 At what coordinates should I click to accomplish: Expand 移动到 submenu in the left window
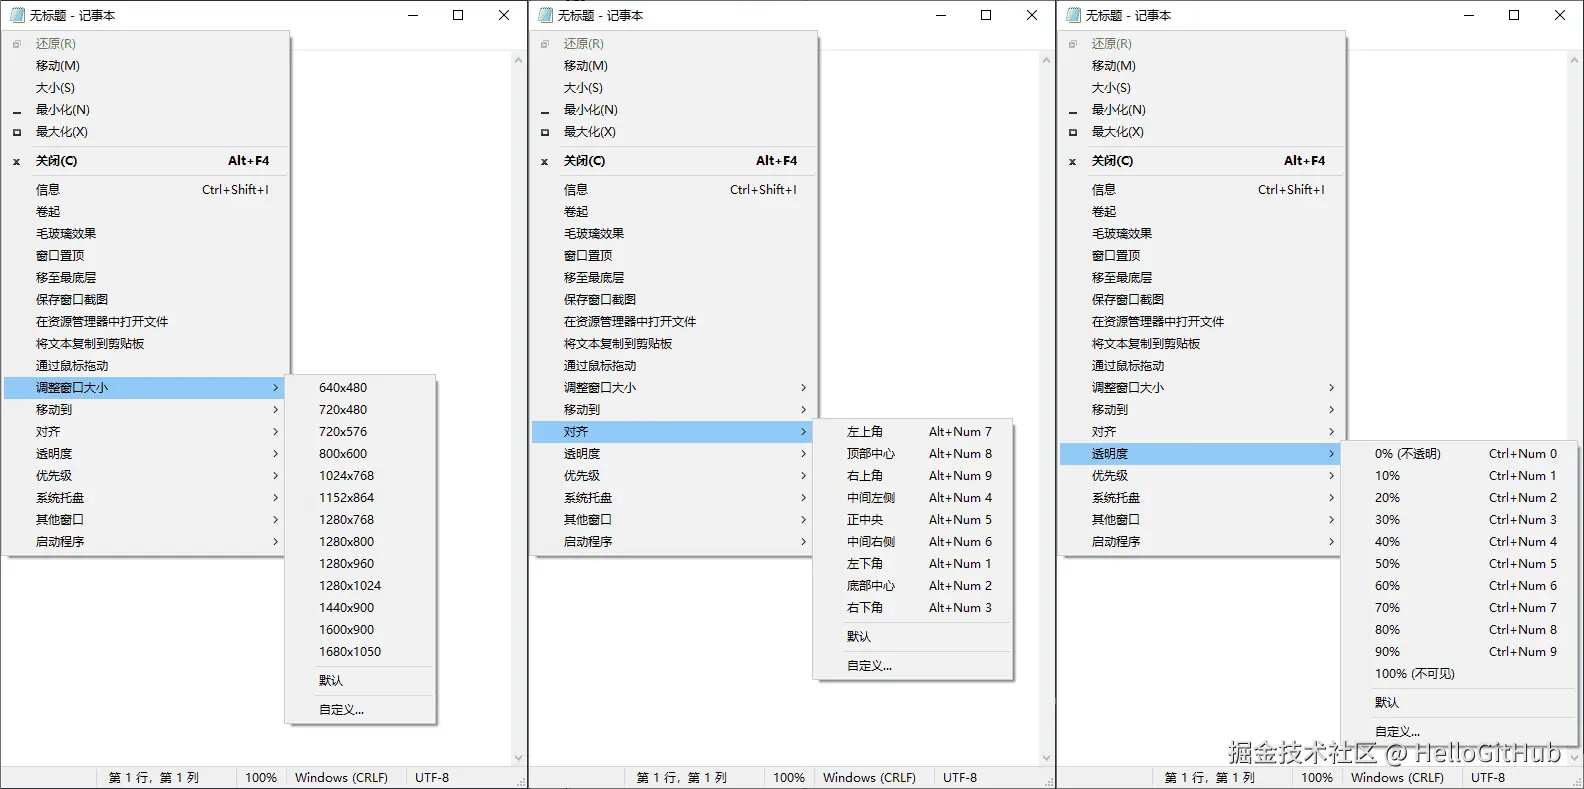(x=147, y=410)
